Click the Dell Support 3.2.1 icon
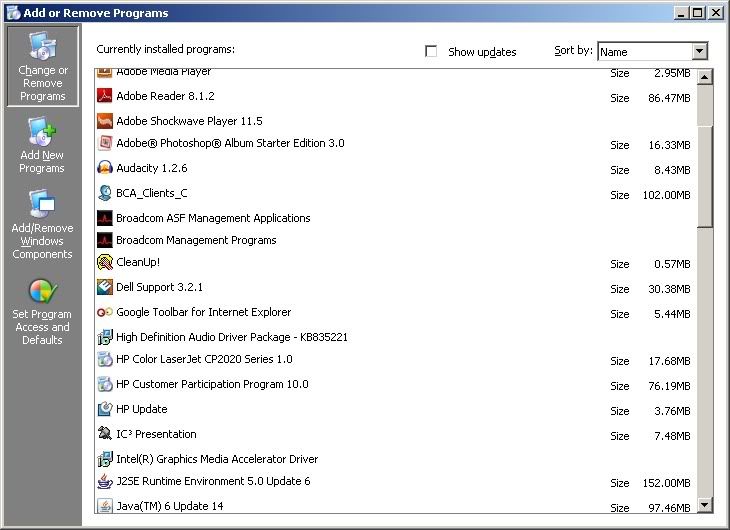The width and height of the screenshot is (730, 530). pyautogui.click(x=105, y=287)
